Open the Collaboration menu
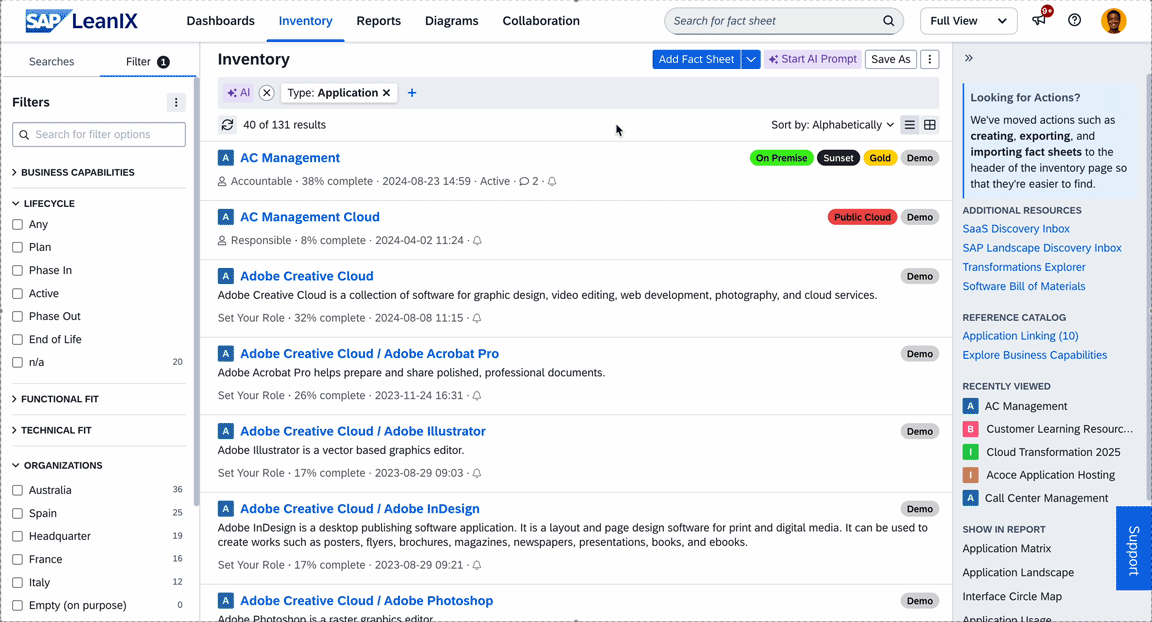 pos(541,21)
